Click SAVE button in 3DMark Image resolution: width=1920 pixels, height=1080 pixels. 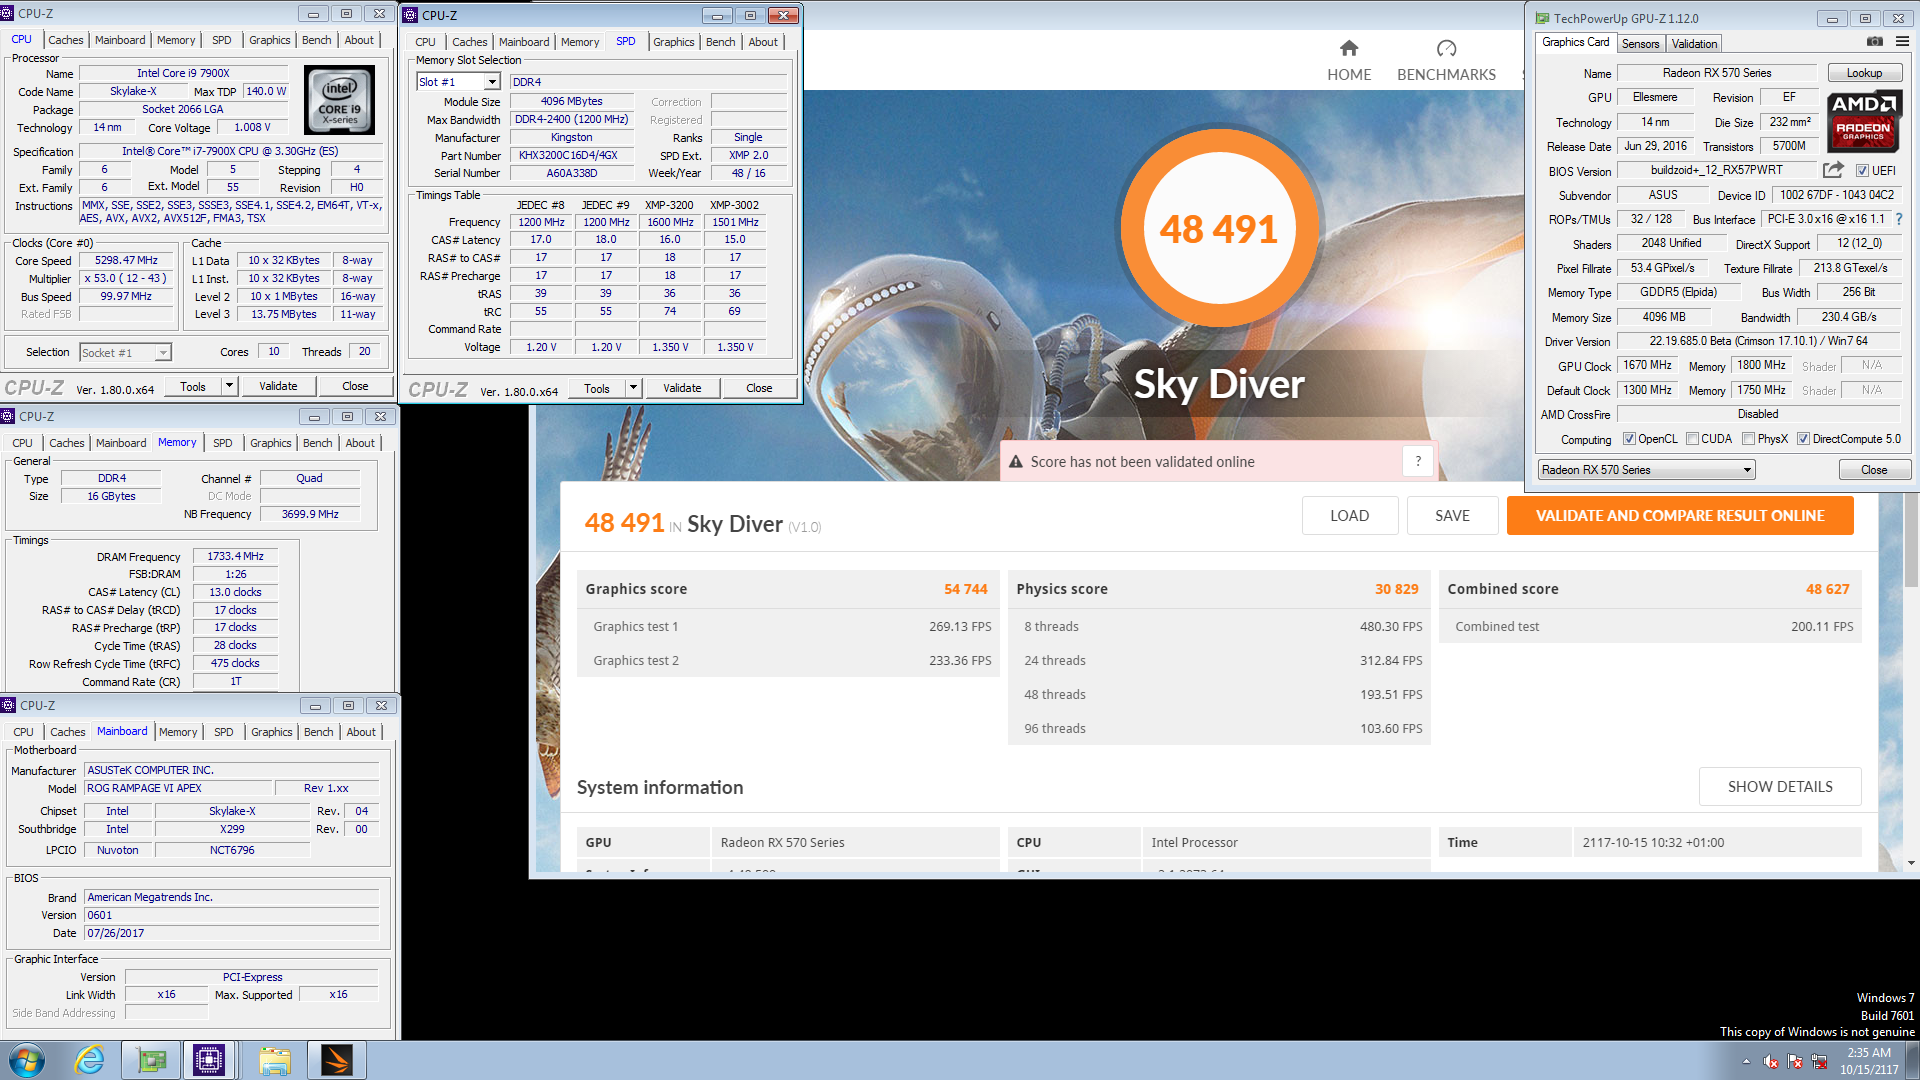1452,516
